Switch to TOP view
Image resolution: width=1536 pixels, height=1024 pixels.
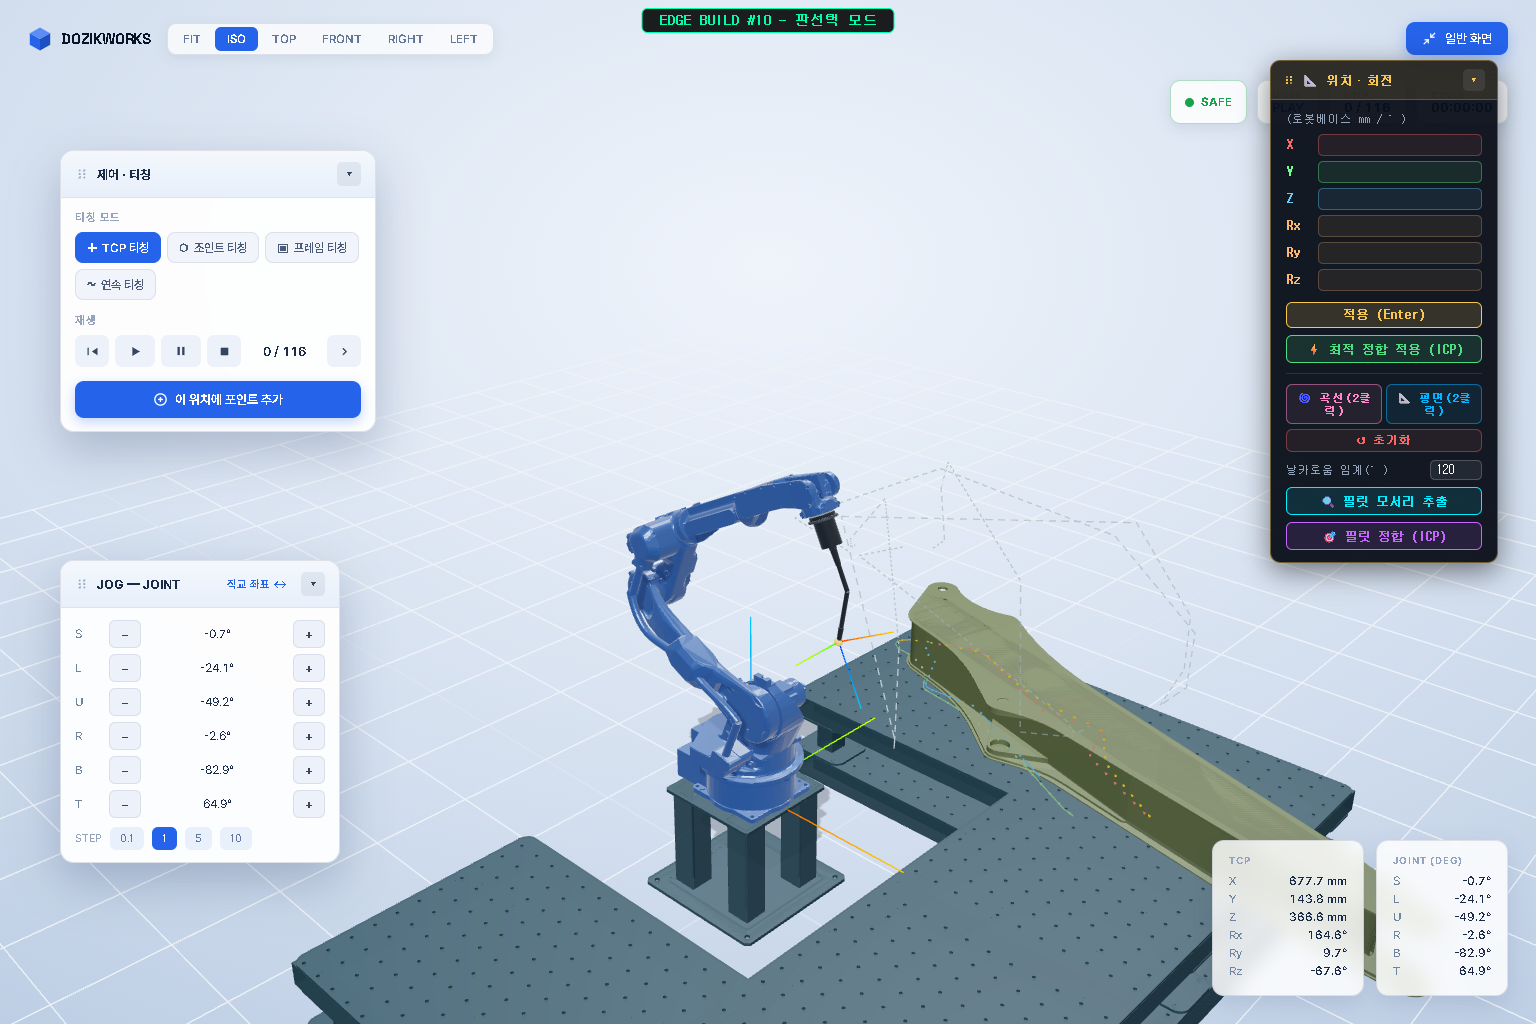point(284,39)
